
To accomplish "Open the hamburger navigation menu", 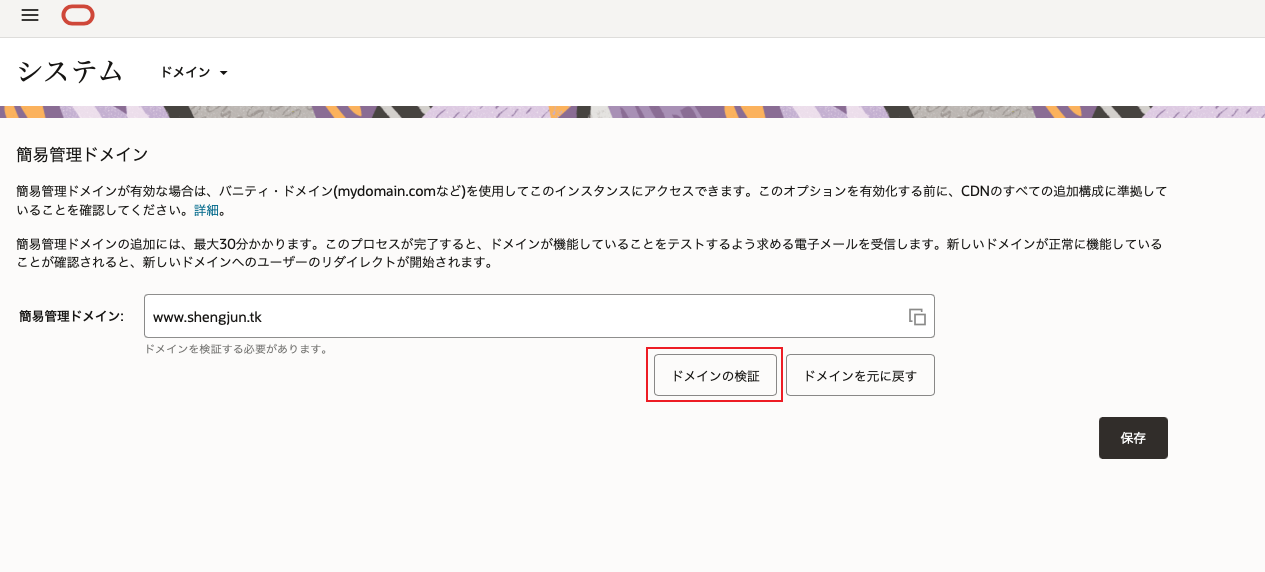I will tap(30, 15).
